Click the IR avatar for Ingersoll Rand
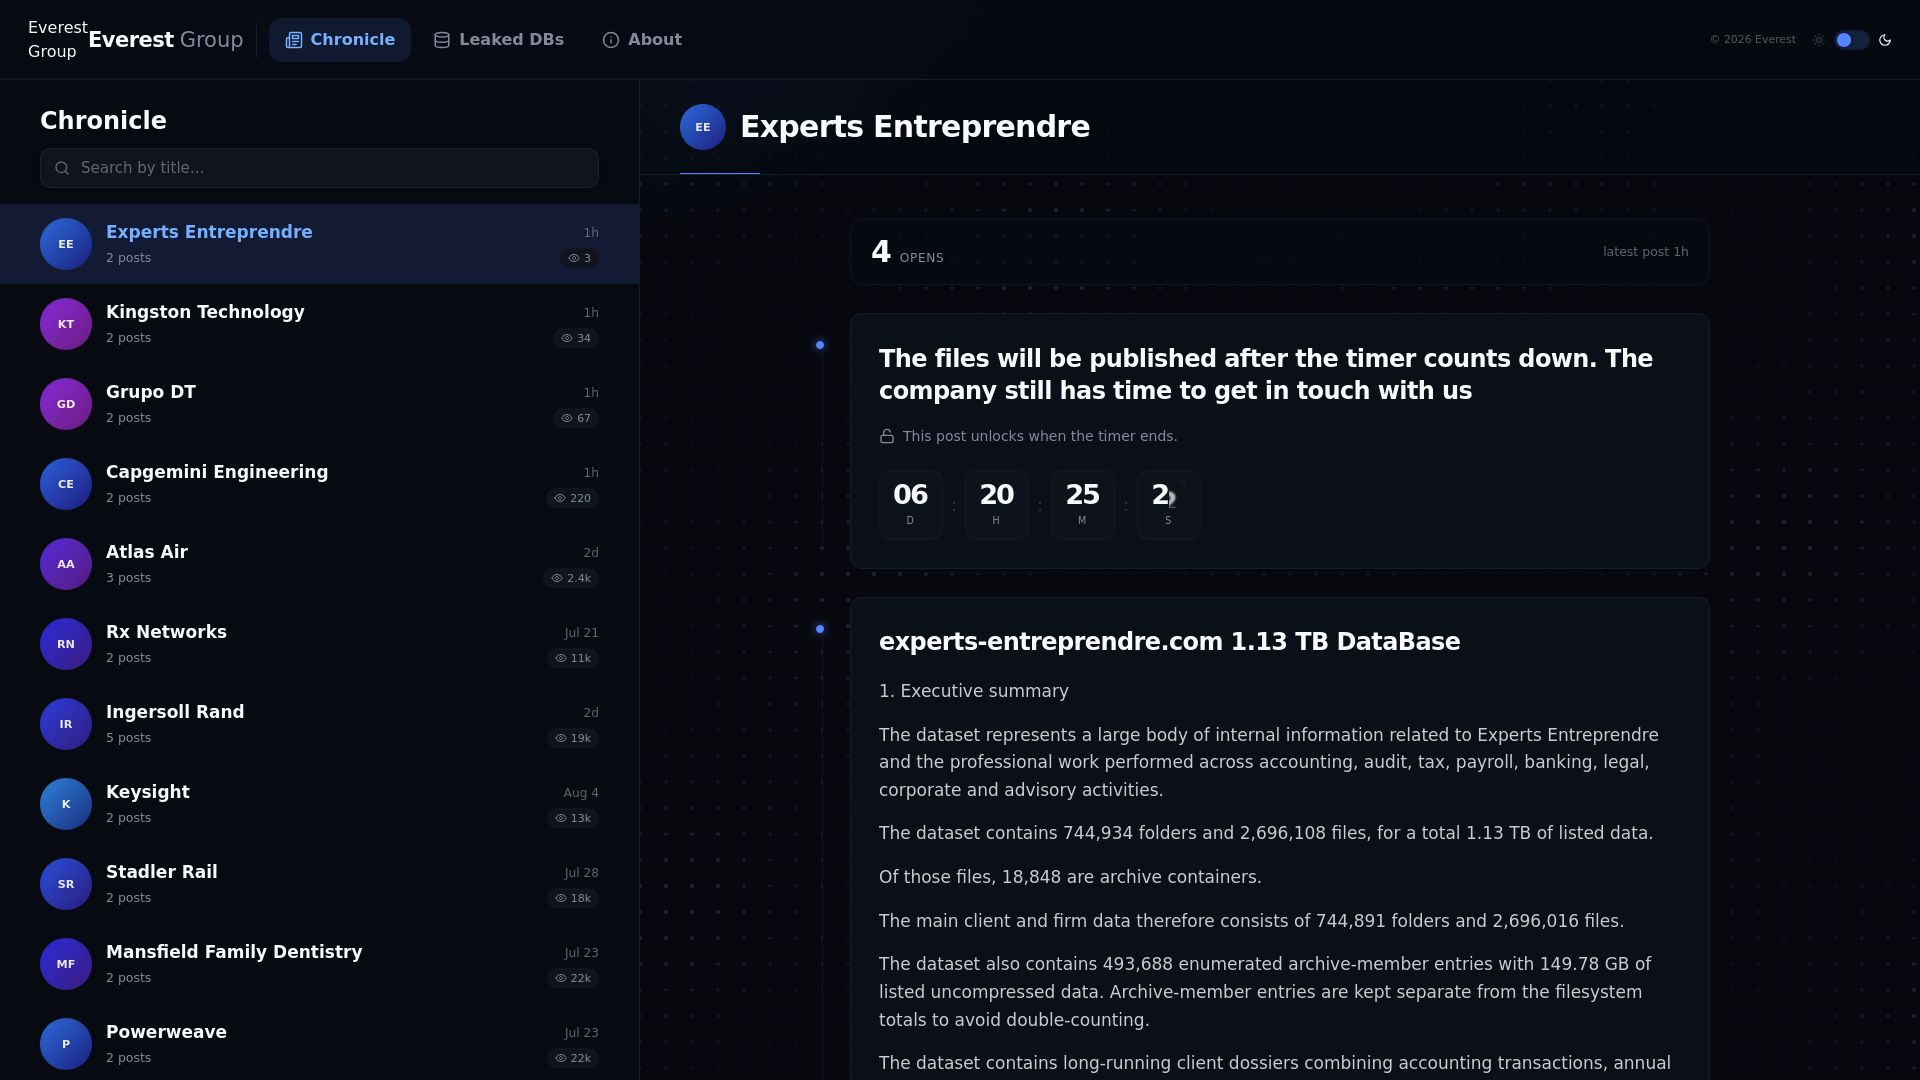1920x1080 pixels. [66, 724]
